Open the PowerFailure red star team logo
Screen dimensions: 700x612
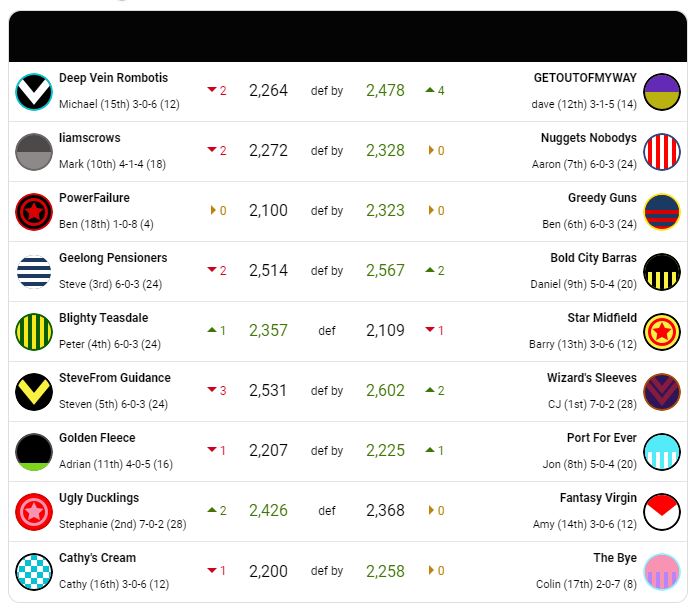(34, 212)
